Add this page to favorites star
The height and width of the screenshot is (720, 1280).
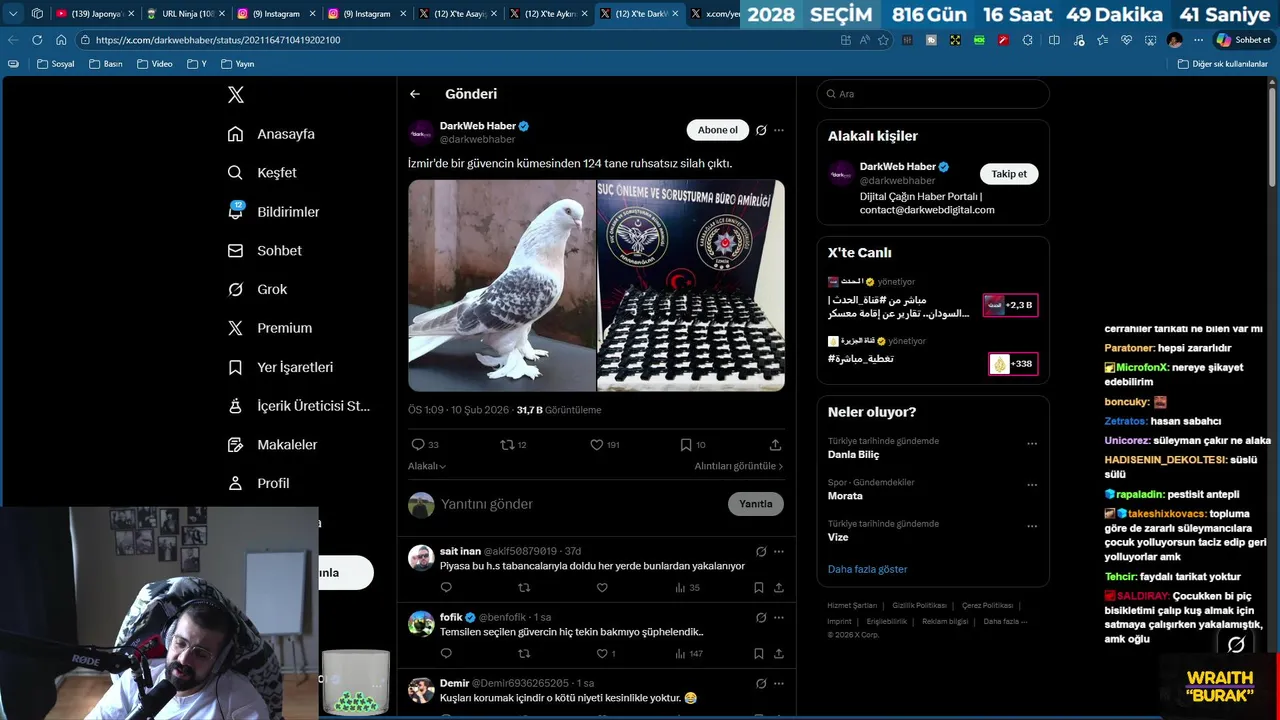pos(883,40)
